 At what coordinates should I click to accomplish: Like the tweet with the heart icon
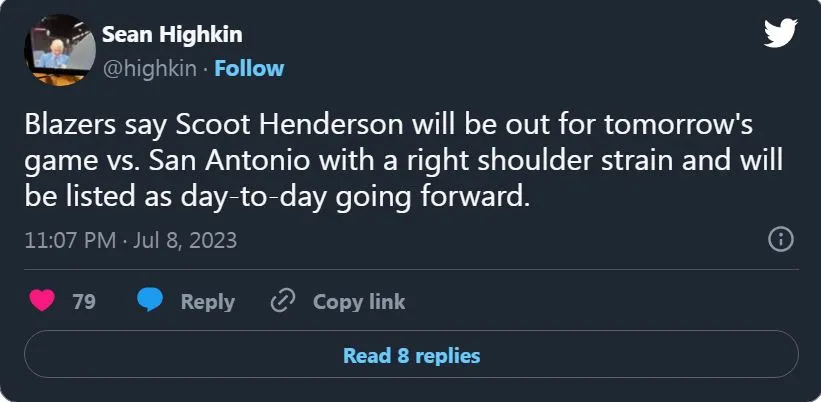[x=43, y=301]
